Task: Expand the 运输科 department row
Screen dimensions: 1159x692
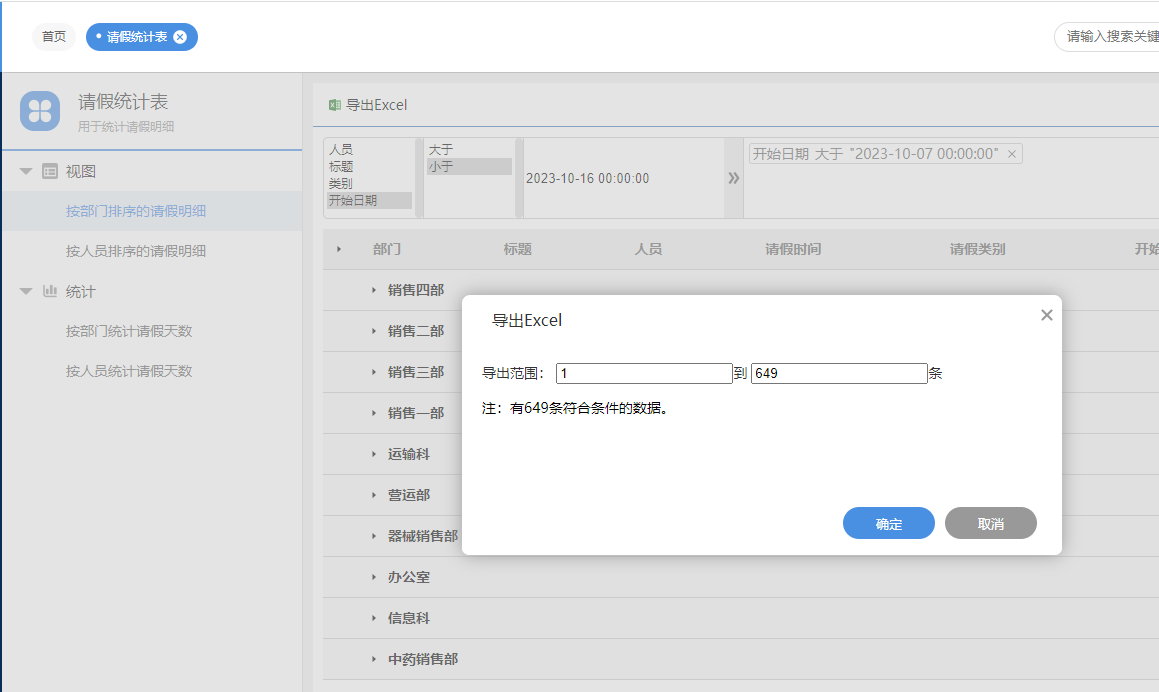Action: [374, 454]
